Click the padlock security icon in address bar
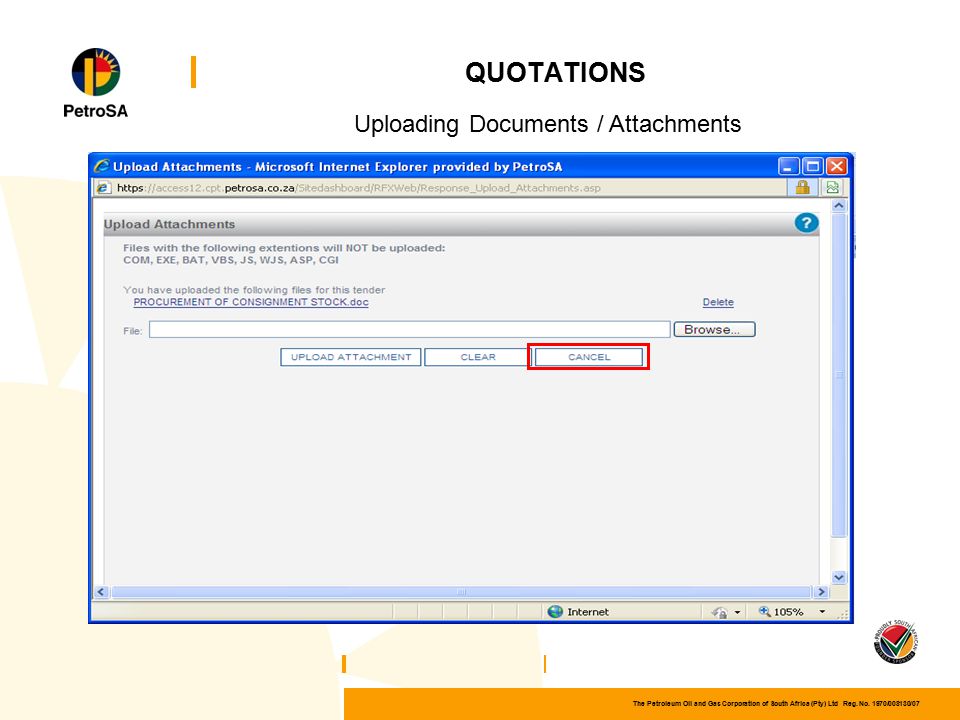The image size is (960, 720). click(802, 187)
